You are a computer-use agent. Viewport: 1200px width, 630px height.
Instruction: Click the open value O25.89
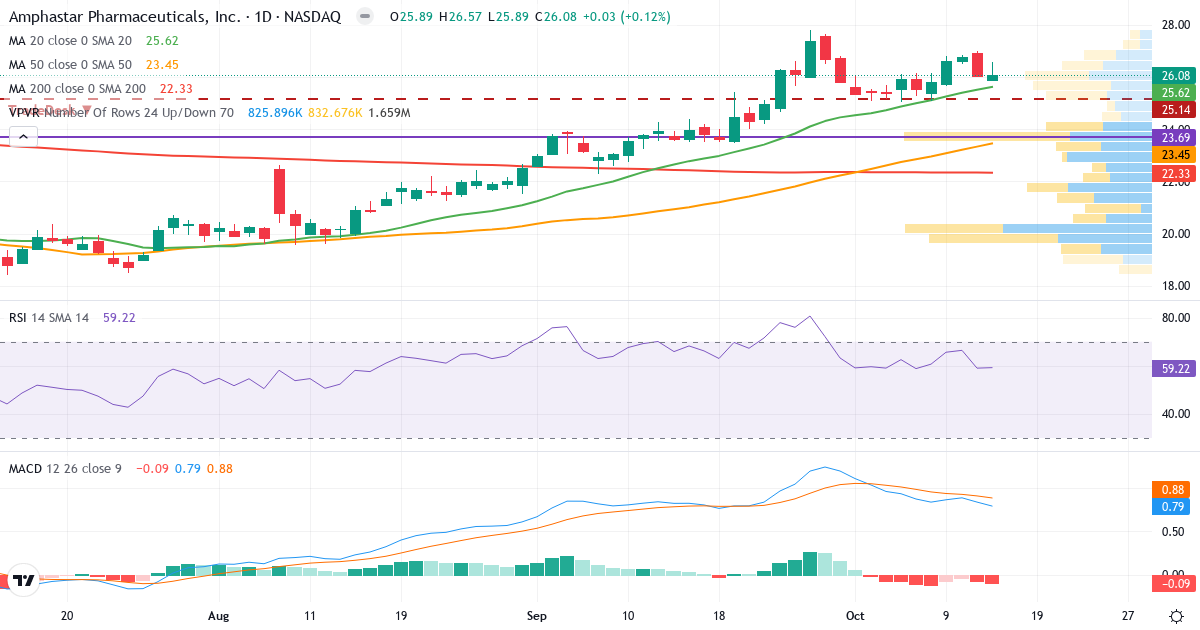click(411, 17)
